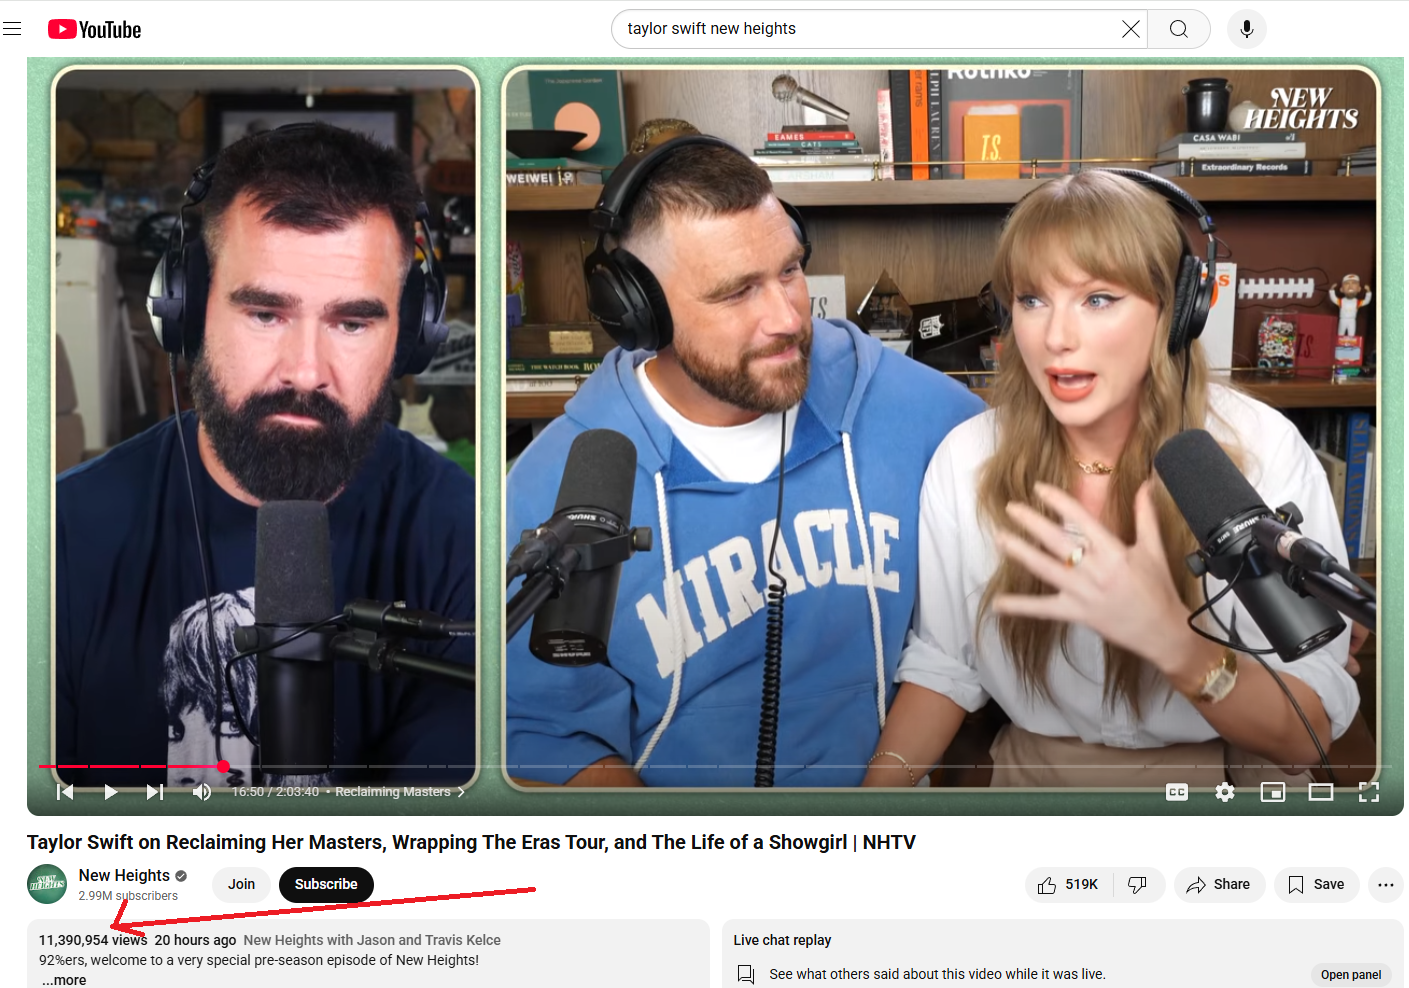Image resolution: width=1409 pixels, height=988 pixels.
Task: Enter full screen mode
Action: tap(1369, 792)
